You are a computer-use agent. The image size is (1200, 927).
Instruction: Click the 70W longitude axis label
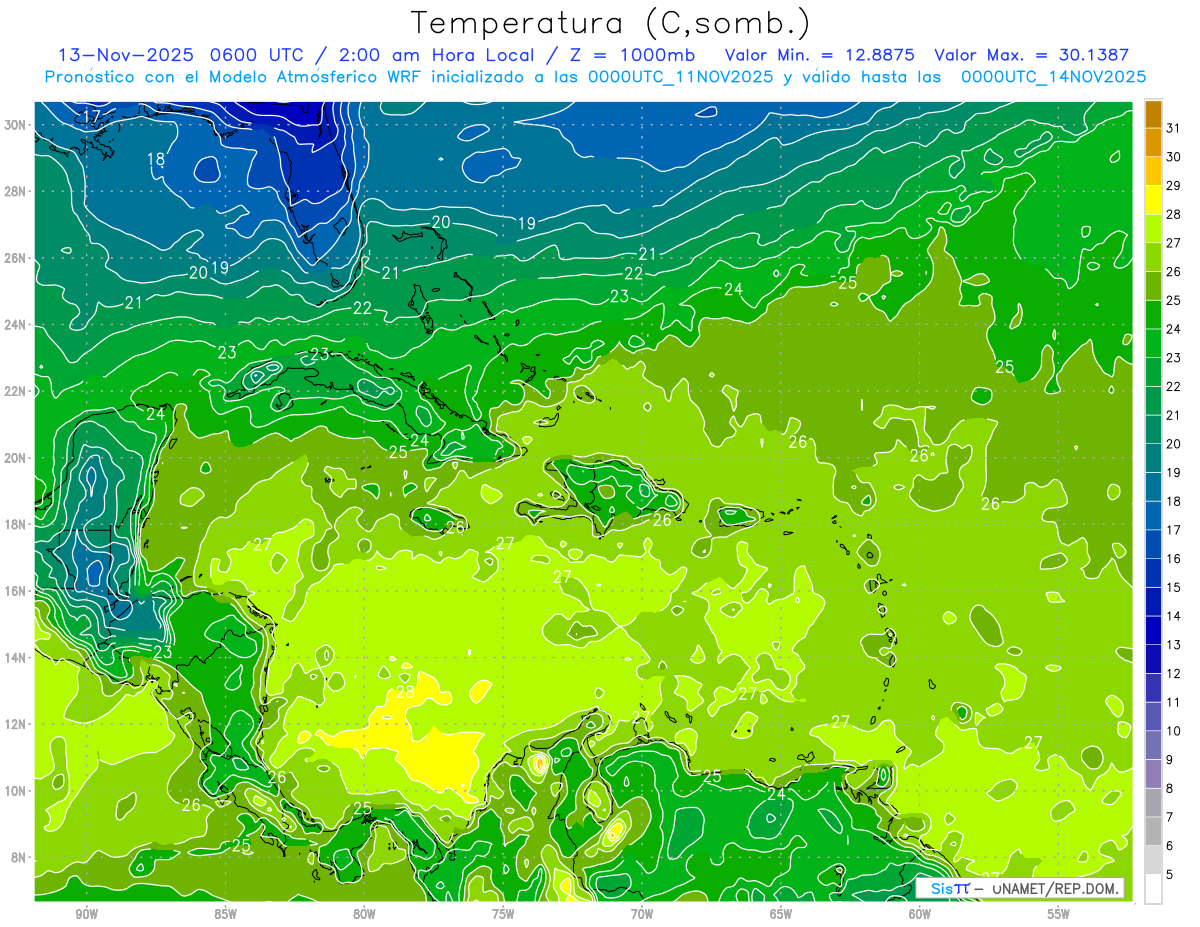point(642,914)
